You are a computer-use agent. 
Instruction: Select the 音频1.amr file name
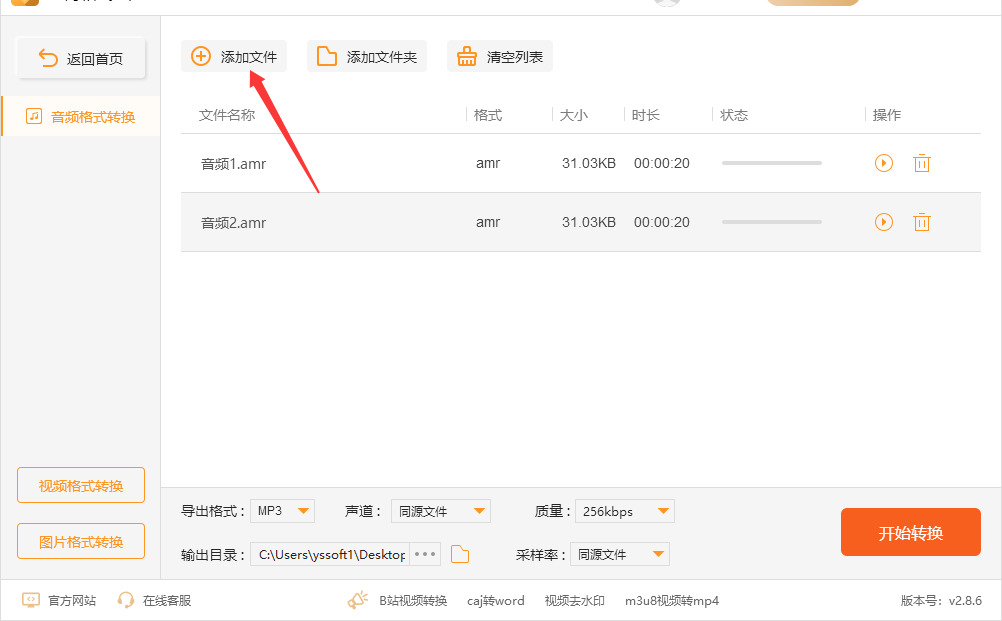coord(233,164)
